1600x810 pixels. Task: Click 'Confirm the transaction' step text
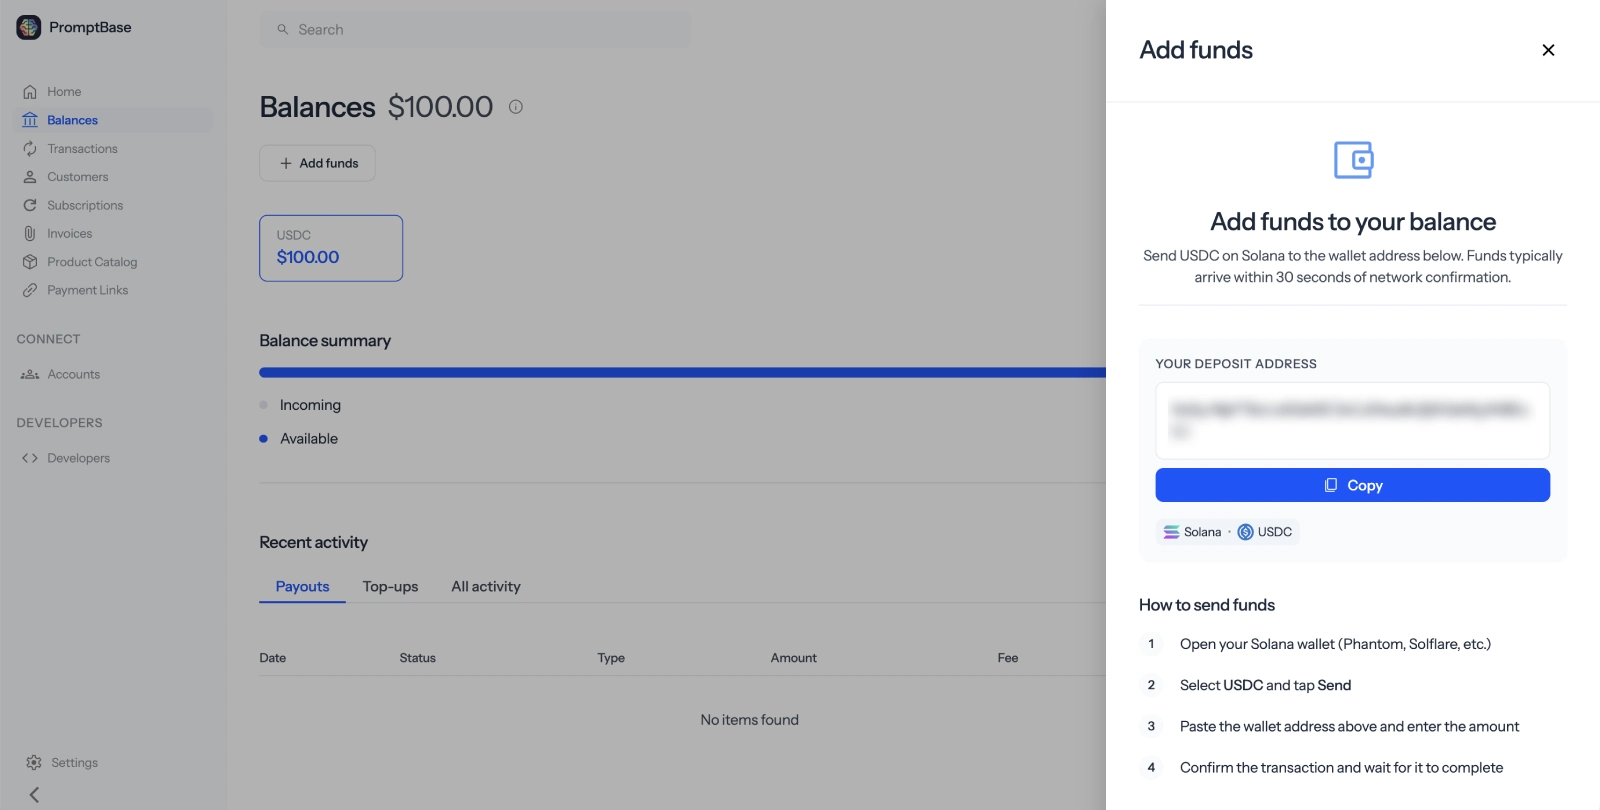click(1341, 767)
